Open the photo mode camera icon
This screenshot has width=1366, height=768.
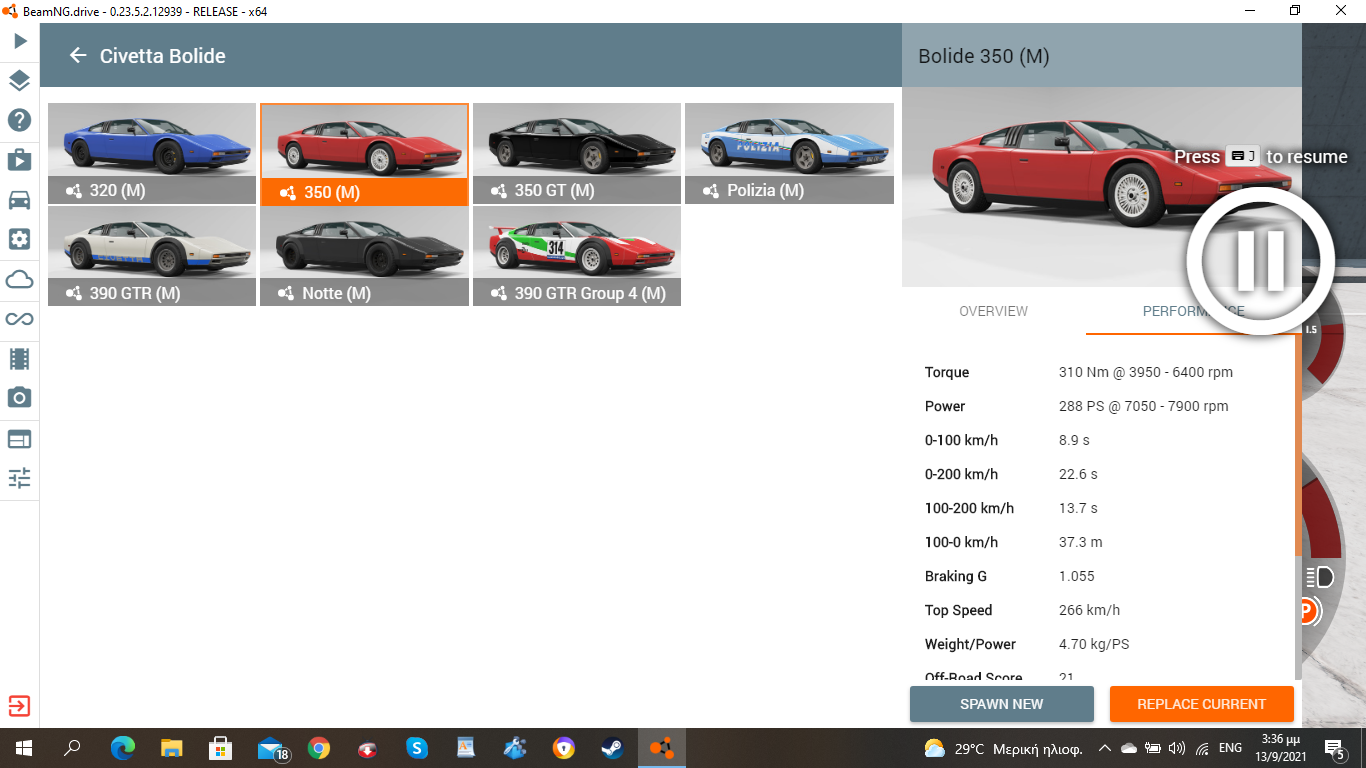(x=20, y=398)
